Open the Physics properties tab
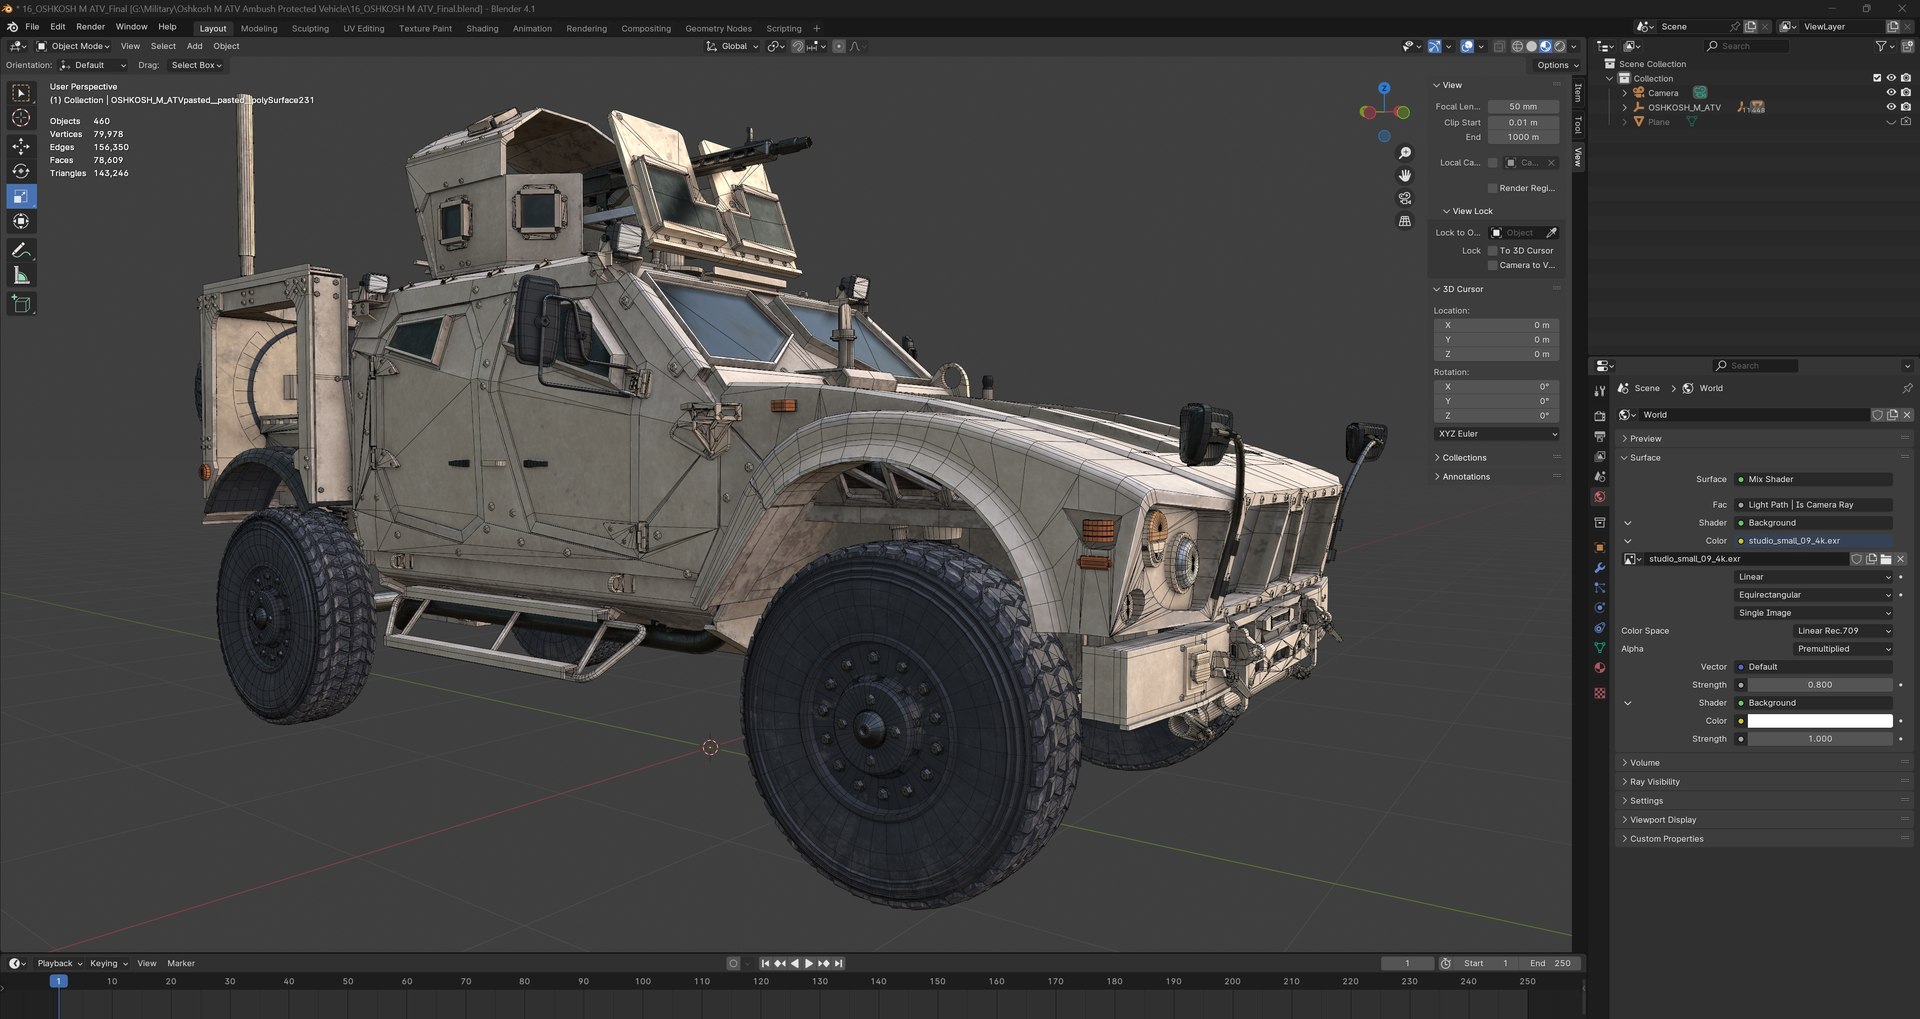 (x=1600, y=608)
